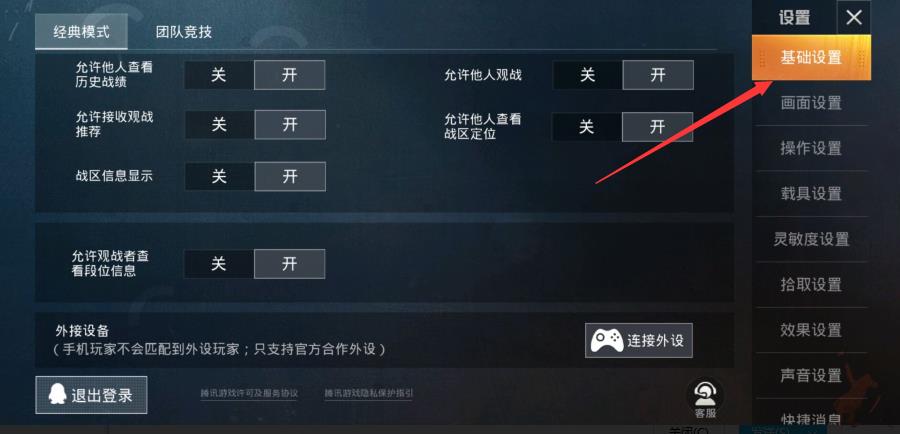Open 灵敏度设置 in the sidebar

811,239
